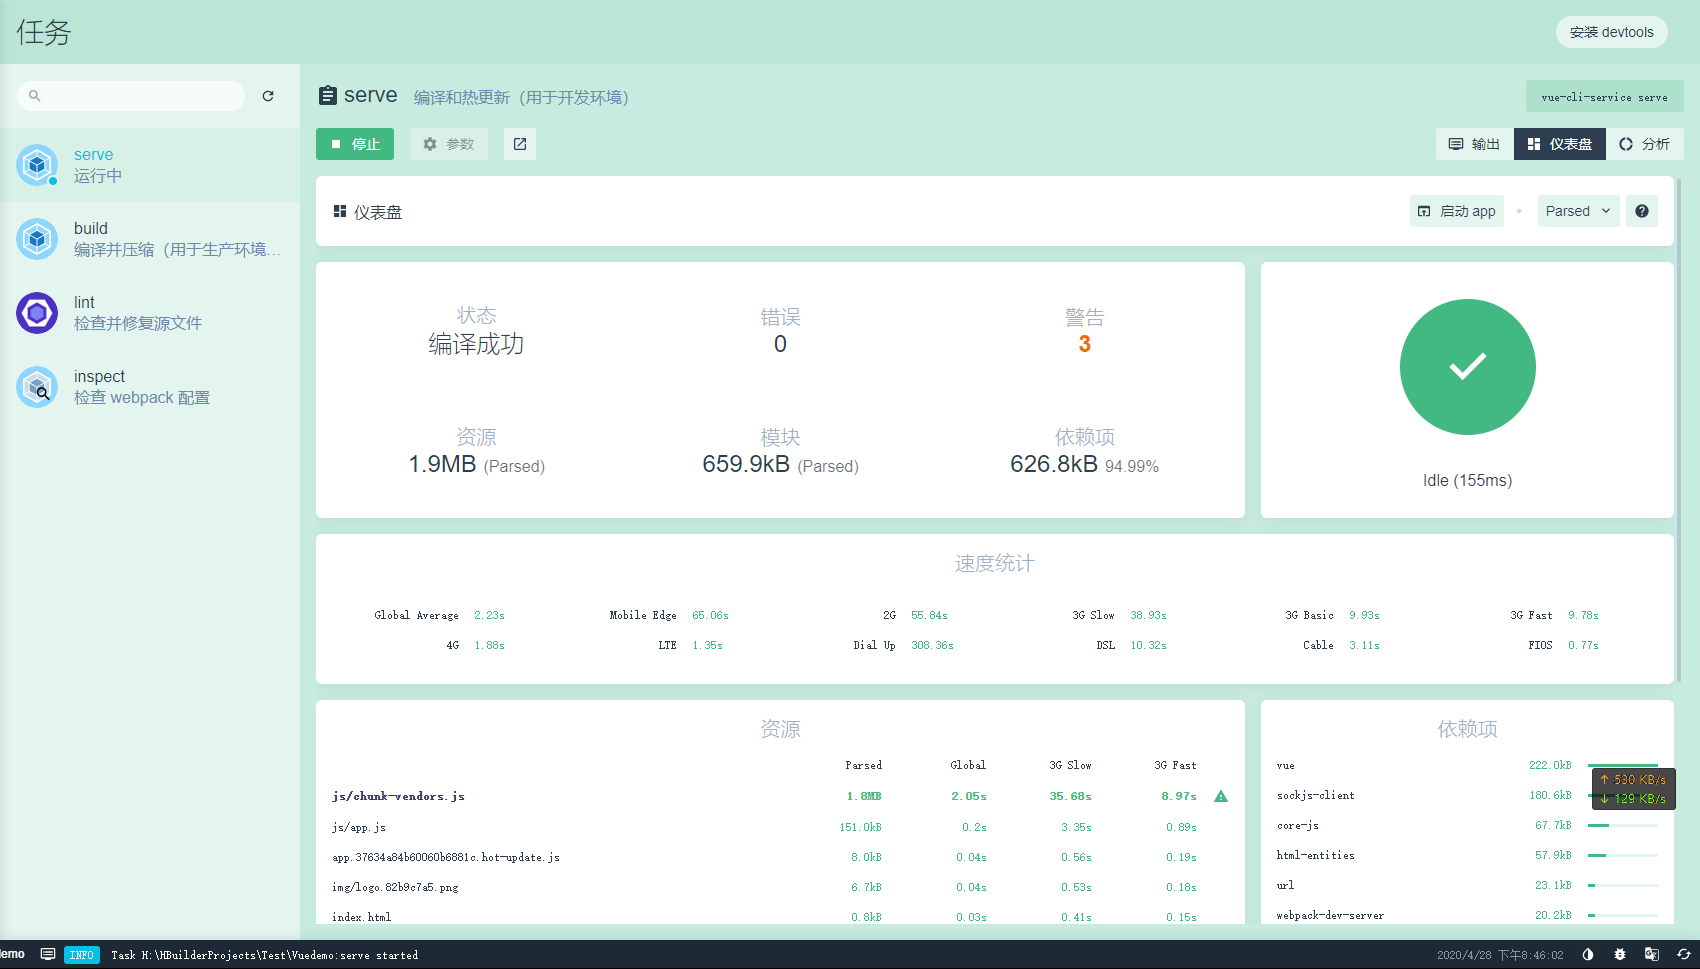Click the vue-cli-service serve command label
Screen dimensions: 1700x969
click(1605, 97)
